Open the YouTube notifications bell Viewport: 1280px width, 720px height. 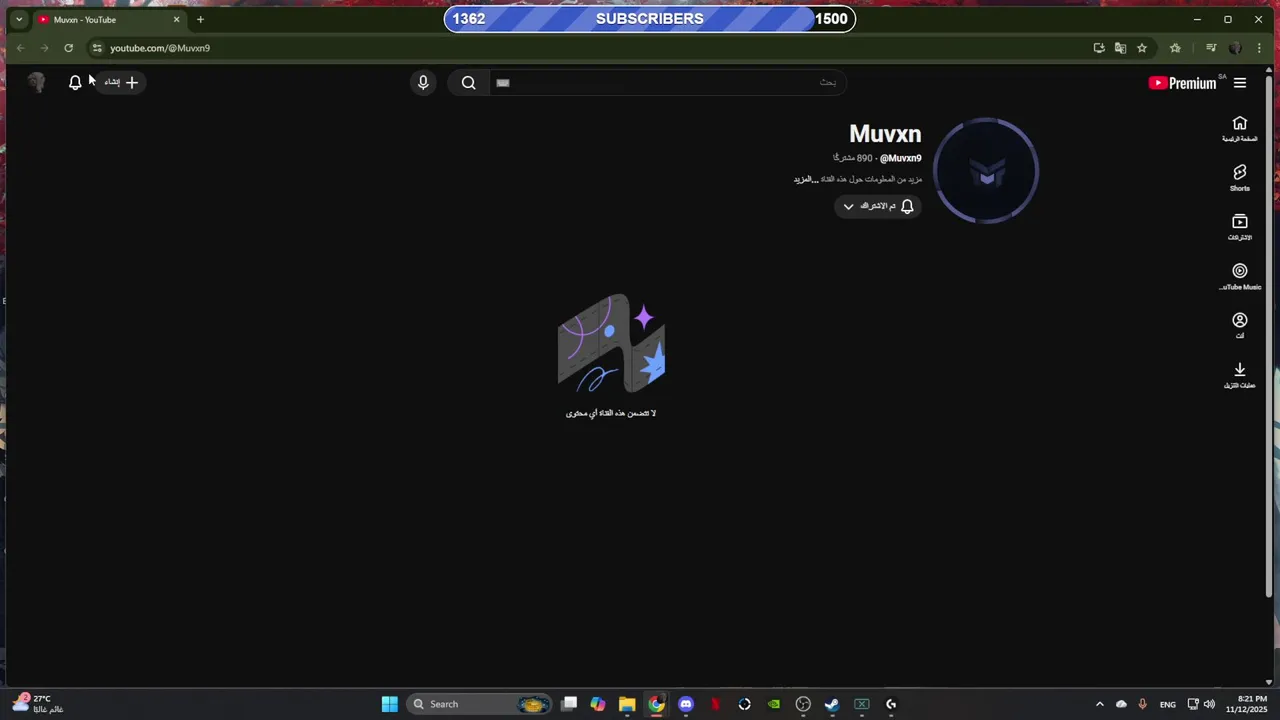click(x=75, y=83)
